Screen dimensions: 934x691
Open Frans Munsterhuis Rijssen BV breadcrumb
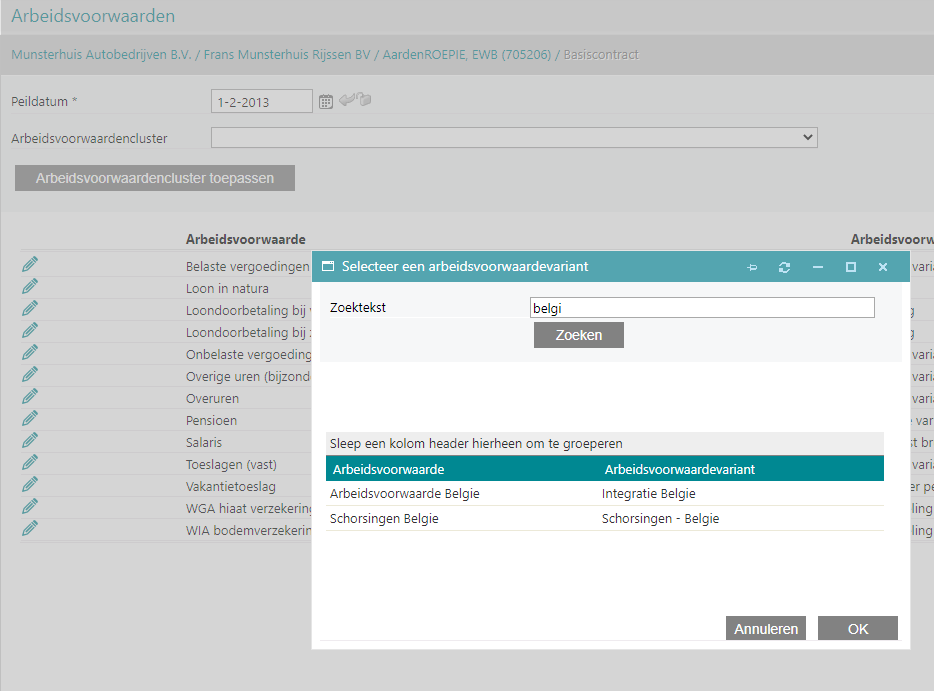click(287, 55)
